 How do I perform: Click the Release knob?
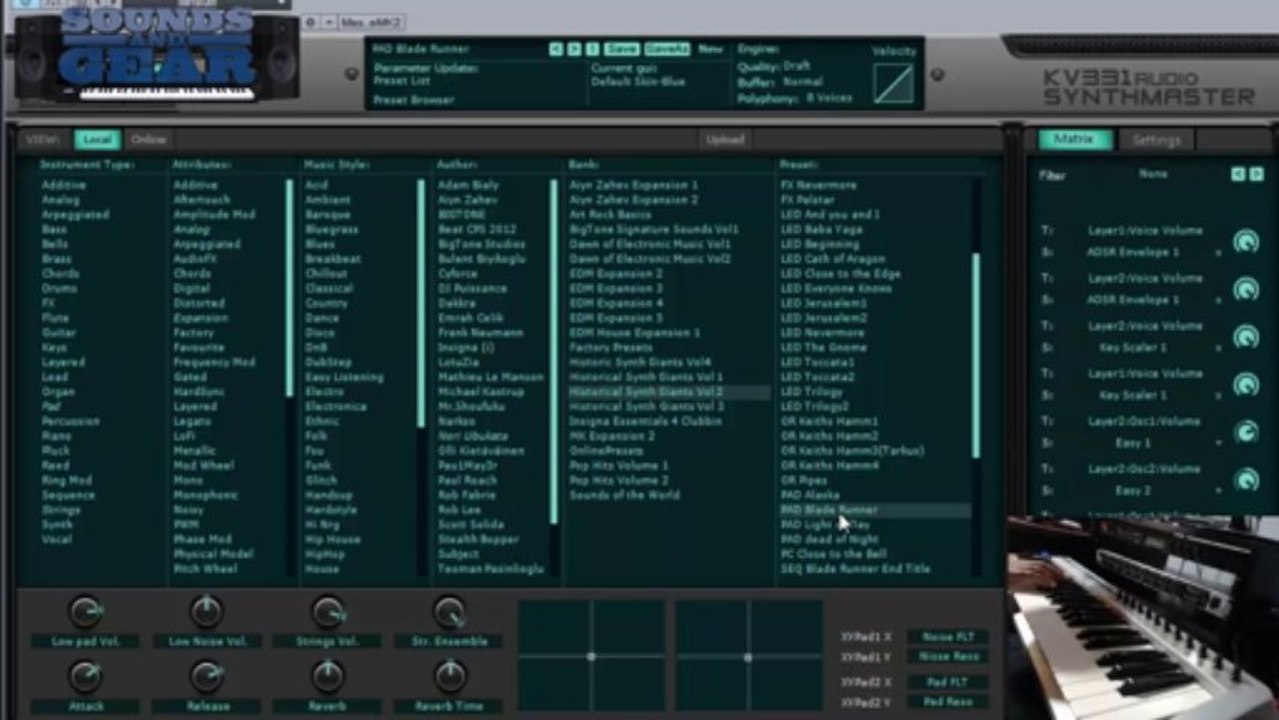[x=206, y=676]
